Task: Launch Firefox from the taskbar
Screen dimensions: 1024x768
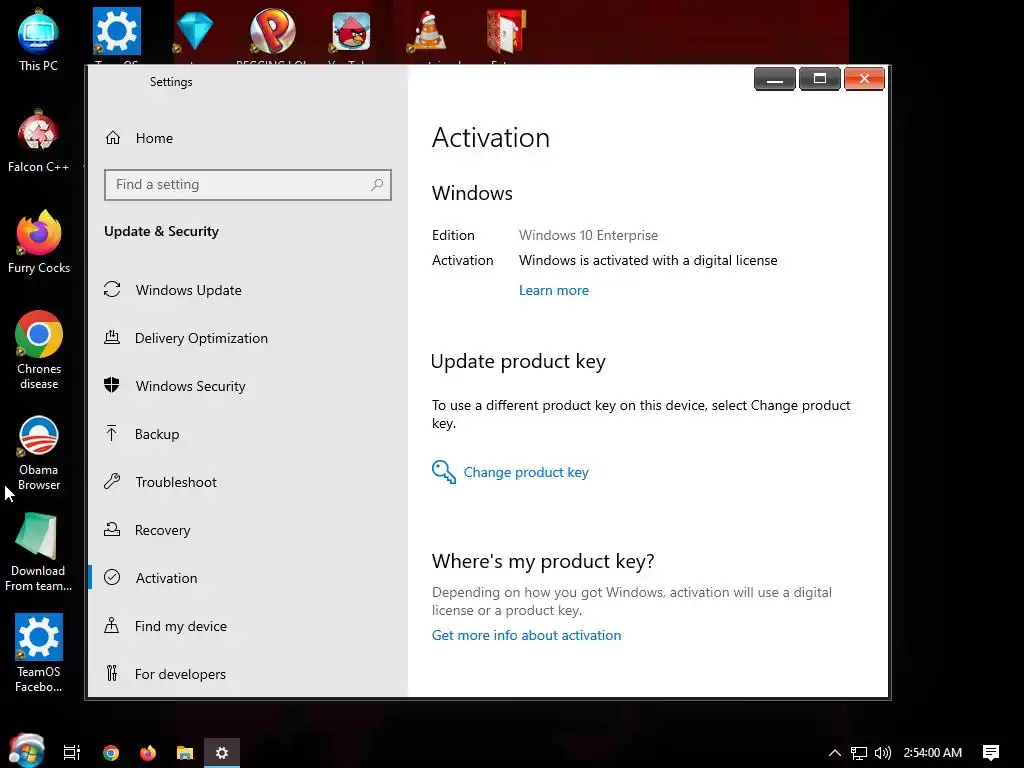Action: 148,753
